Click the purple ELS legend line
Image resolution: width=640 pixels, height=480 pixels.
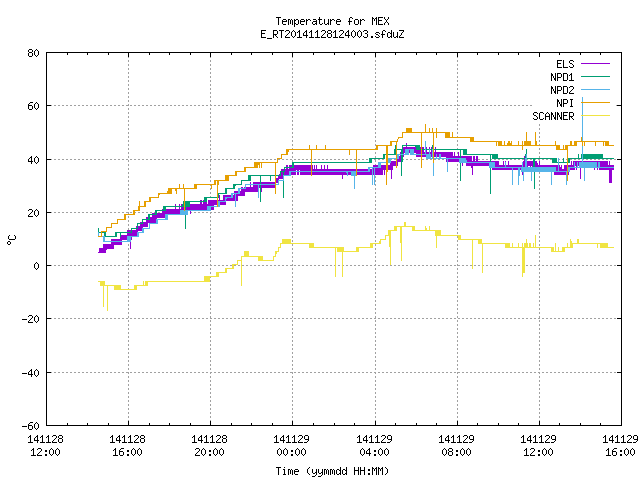coord(595,64)
